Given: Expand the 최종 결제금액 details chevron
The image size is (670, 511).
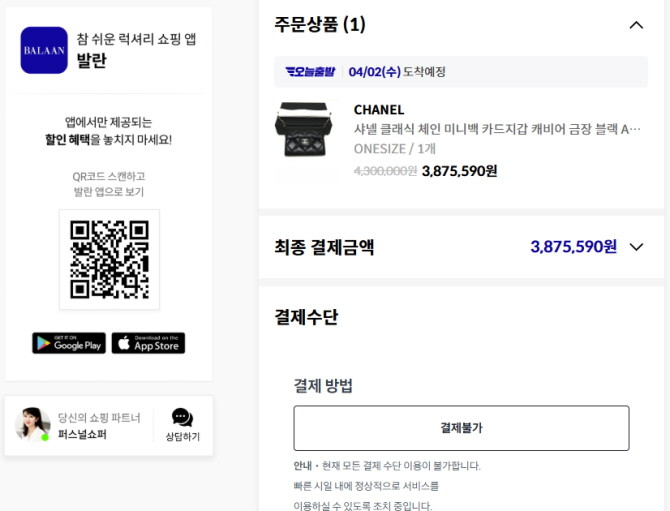Looking at the screenshot, I should coord(636,247).
